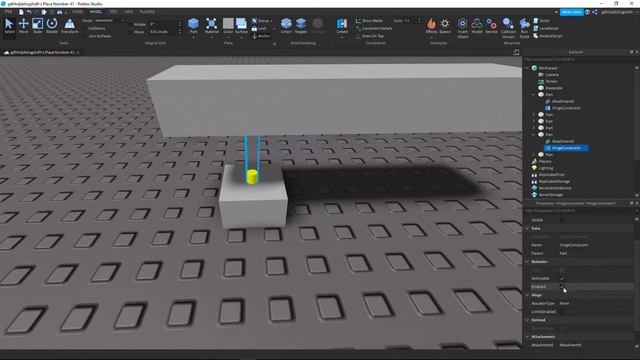
Task: Collapse the Attachments properties section
Action: [527, 337]
